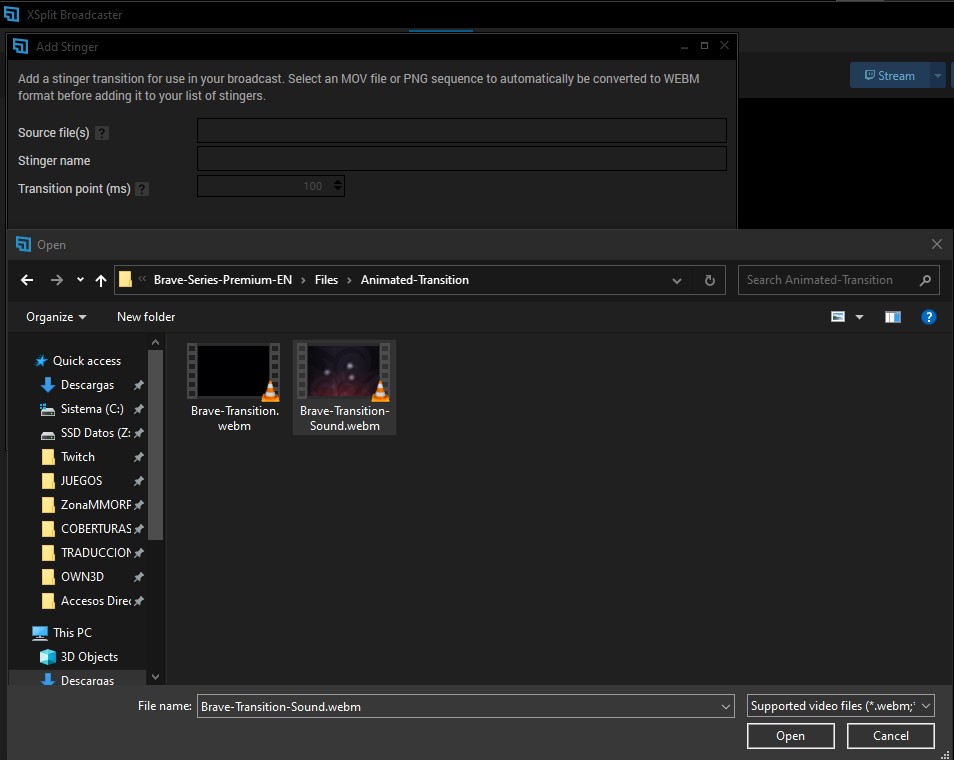Click the Cancel button

point(890,736)
